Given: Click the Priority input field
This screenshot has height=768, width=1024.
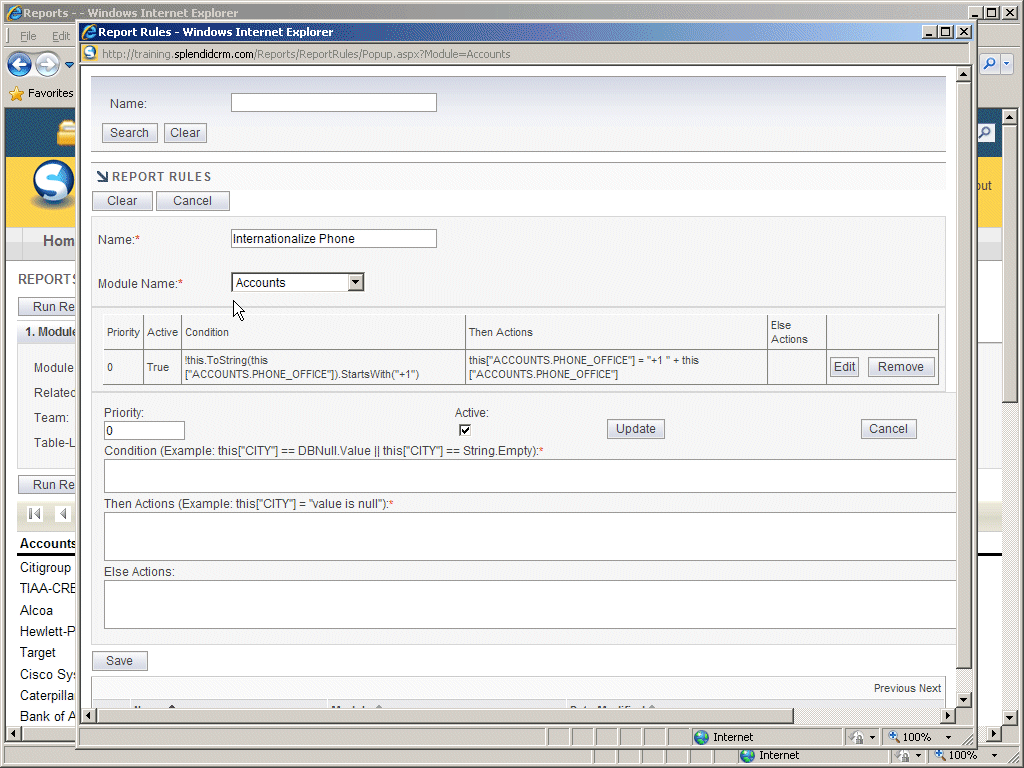Looking at the screenshot, I should [144, 430].
